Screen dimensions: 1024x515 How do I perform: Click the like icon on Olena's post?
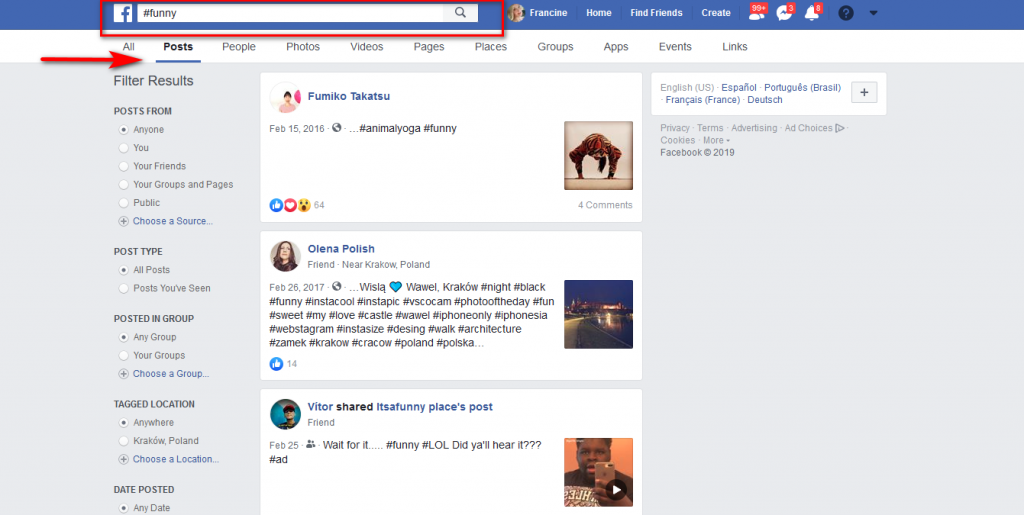276,364
